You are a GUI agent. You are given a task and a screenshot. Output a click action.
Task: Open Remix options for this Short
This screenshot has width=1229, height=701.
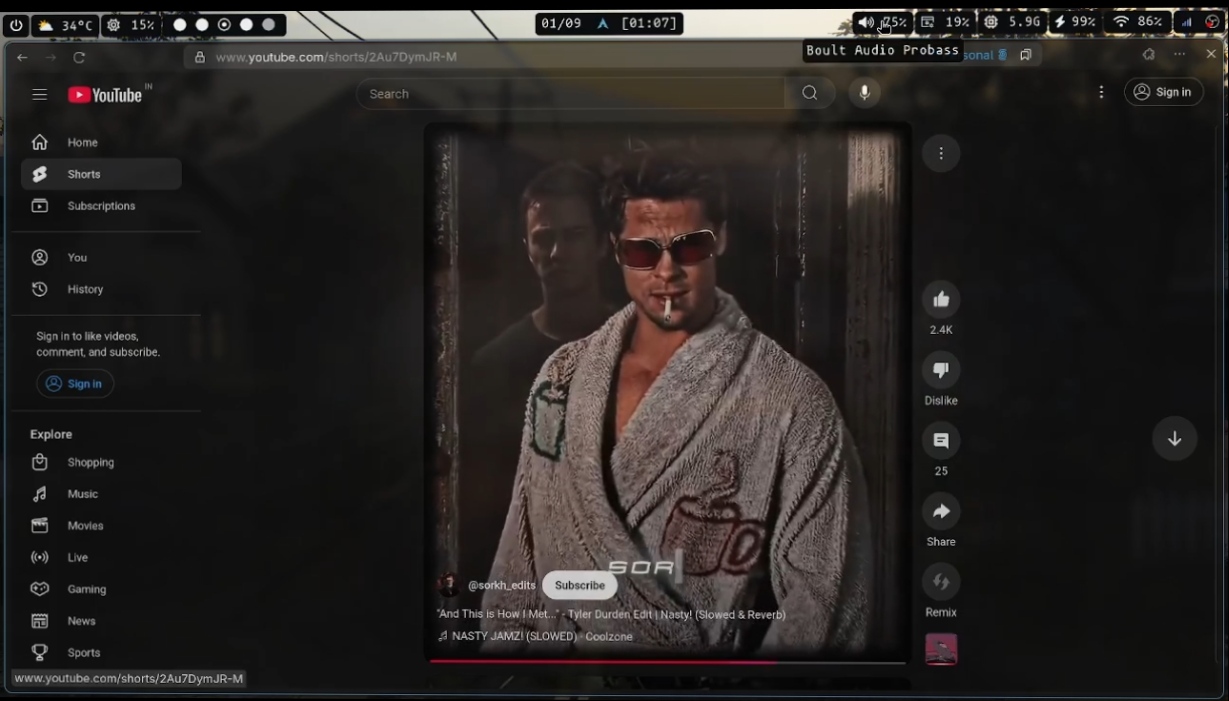coord(941,581)
